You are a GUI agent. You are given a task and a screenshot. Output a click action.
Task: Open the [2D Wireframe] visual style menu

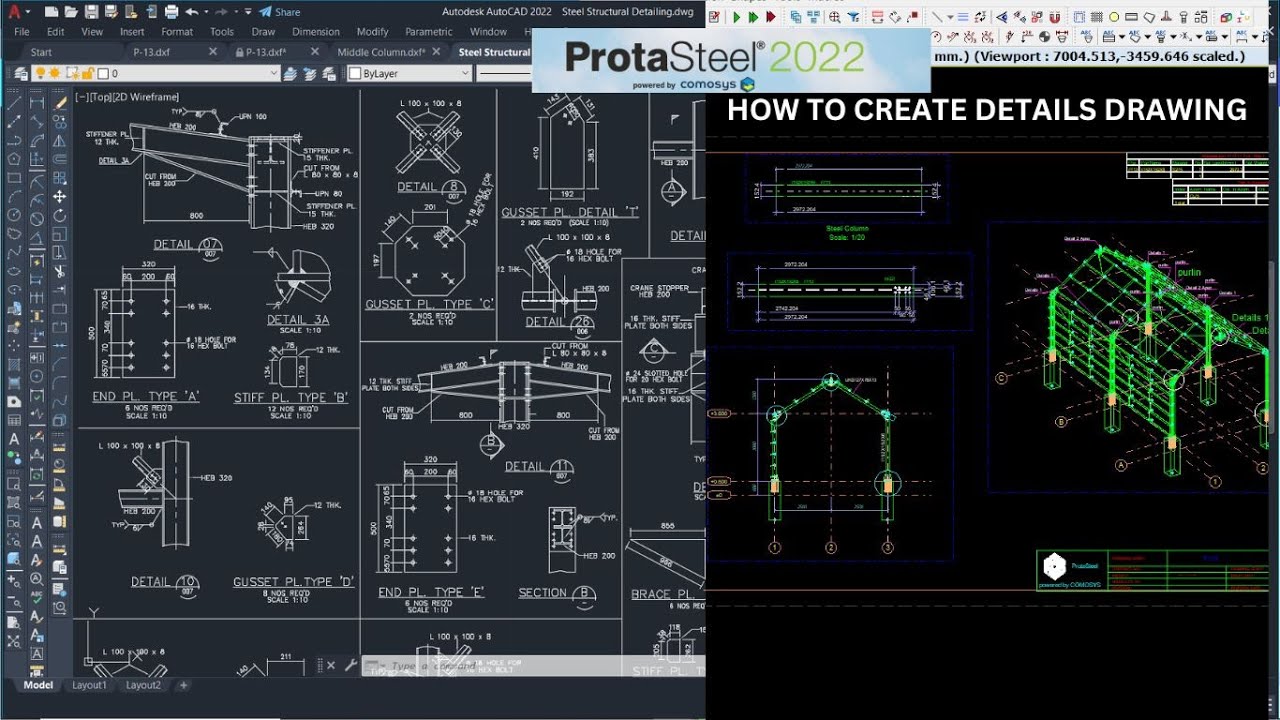tap(145, 97)
